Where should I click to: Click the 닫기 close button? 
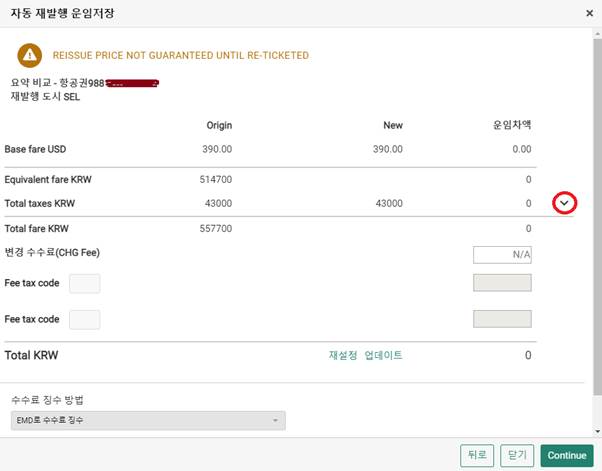(x=517, y=455)
